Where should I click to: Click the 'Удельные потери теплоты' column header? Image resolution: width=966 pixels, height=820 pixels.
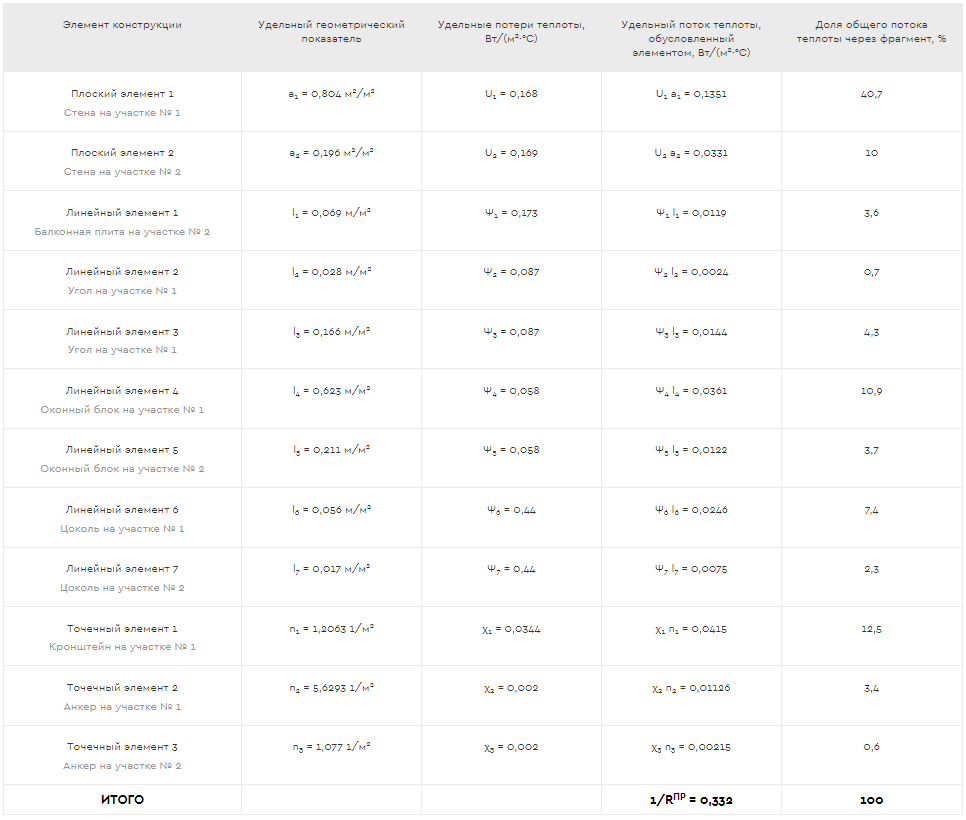click(x=511, y=32)
